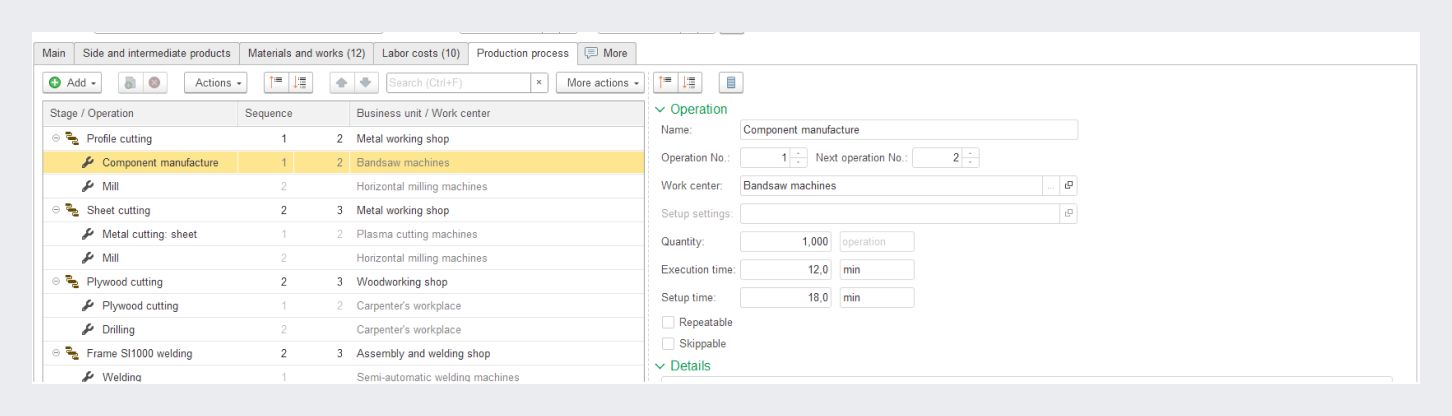This screenshot has width=1452, height=416.
Task: Click wrench icon of Drilling row
Action: click(x=88, y=330)
